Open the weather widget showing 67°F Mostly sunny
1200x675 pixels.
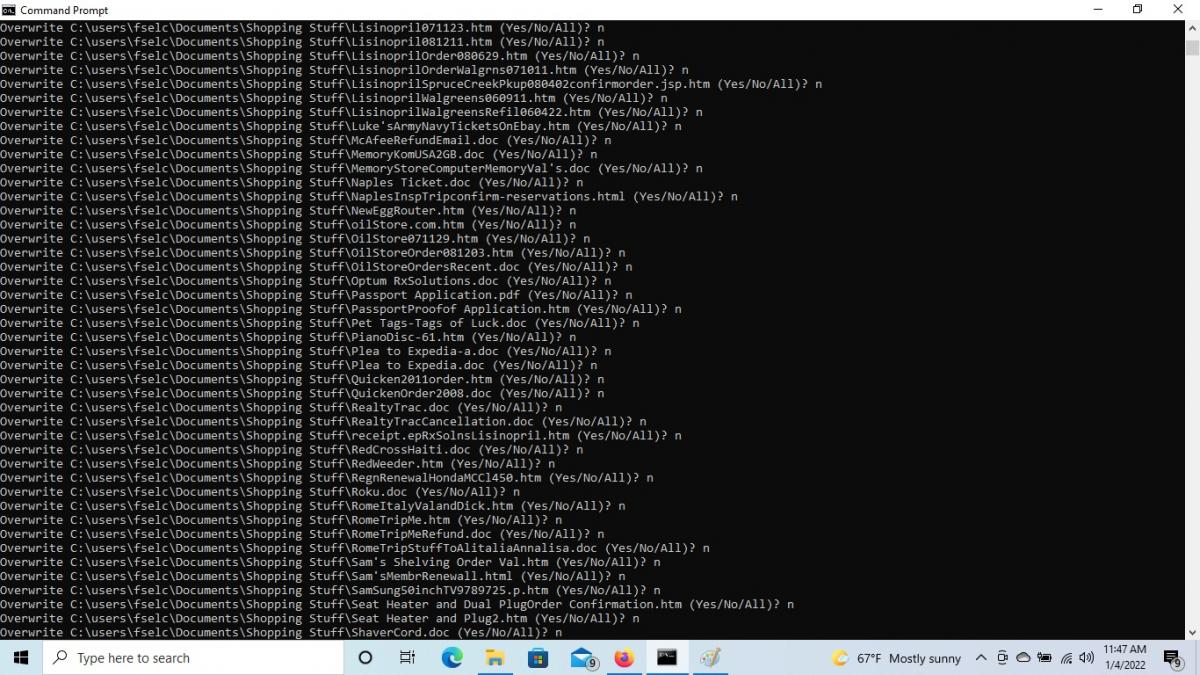(x=896, y=658)
